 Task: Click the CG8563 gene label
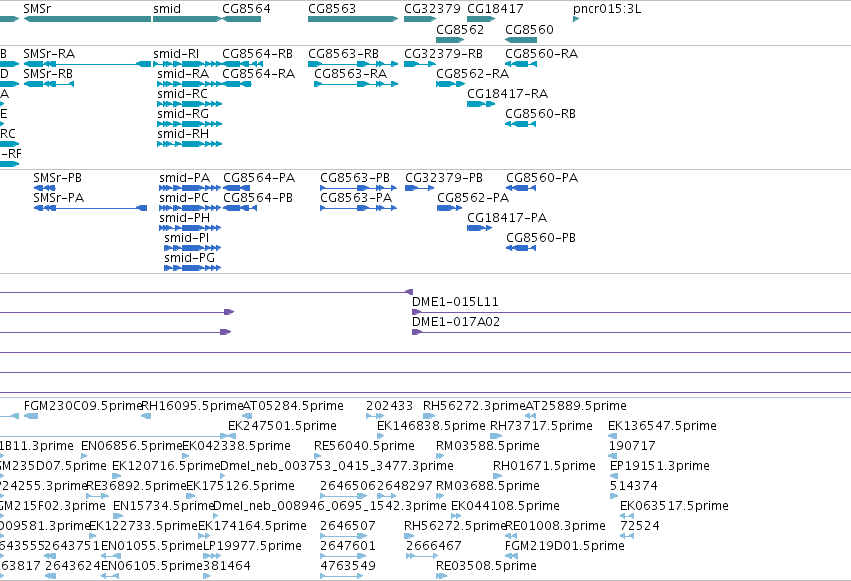(332, 9)
